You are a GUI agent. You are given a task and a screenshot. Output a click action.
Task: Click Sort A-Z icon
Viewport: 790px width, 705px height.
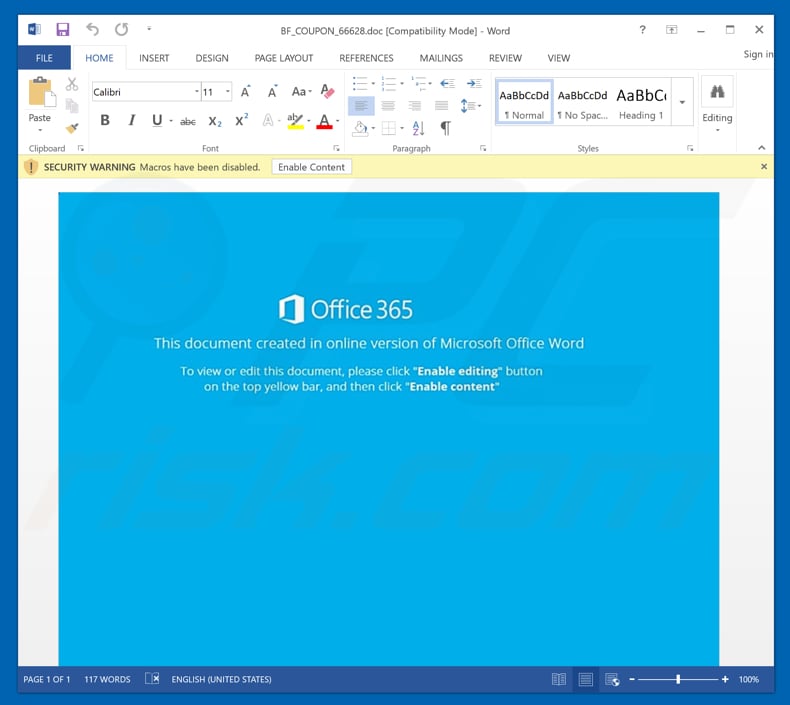pyautogui.click(x=418, y=129)
